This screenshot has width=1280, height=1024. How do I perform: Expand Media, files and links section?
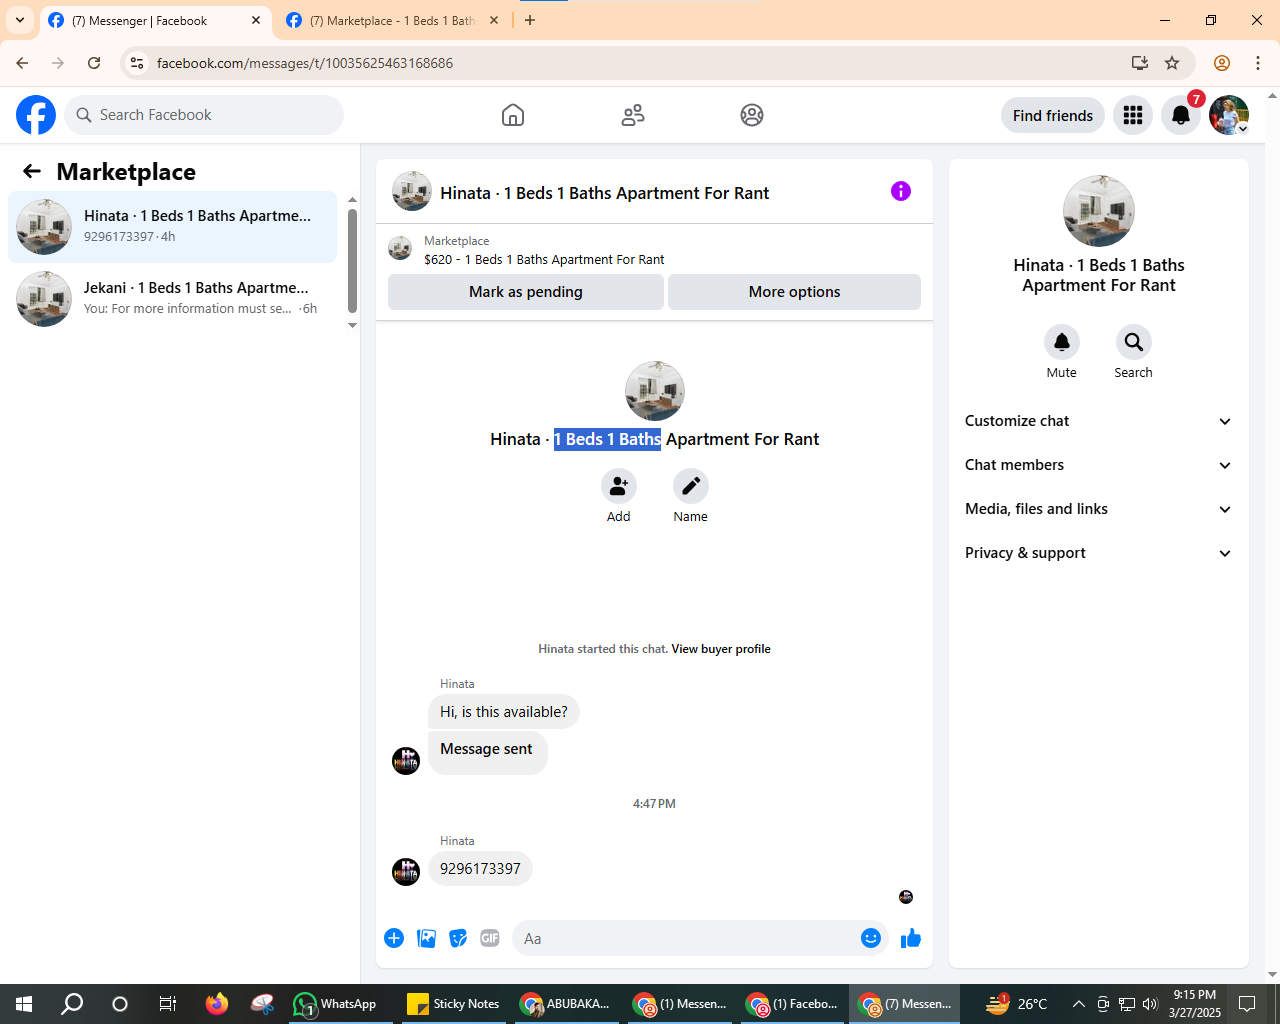1099,509
